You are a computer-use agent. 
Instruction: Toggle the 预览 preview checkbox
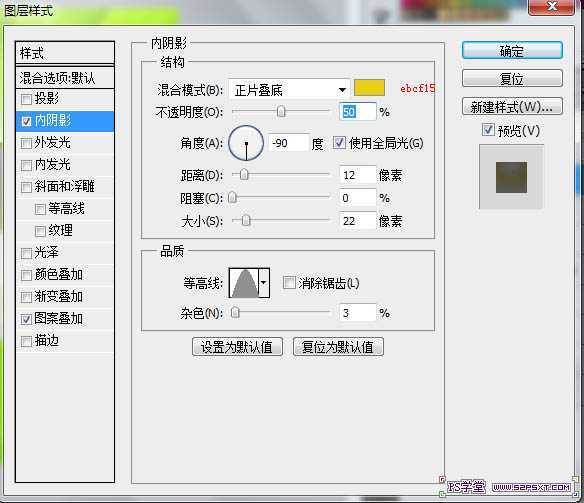[x=488, y=130]
